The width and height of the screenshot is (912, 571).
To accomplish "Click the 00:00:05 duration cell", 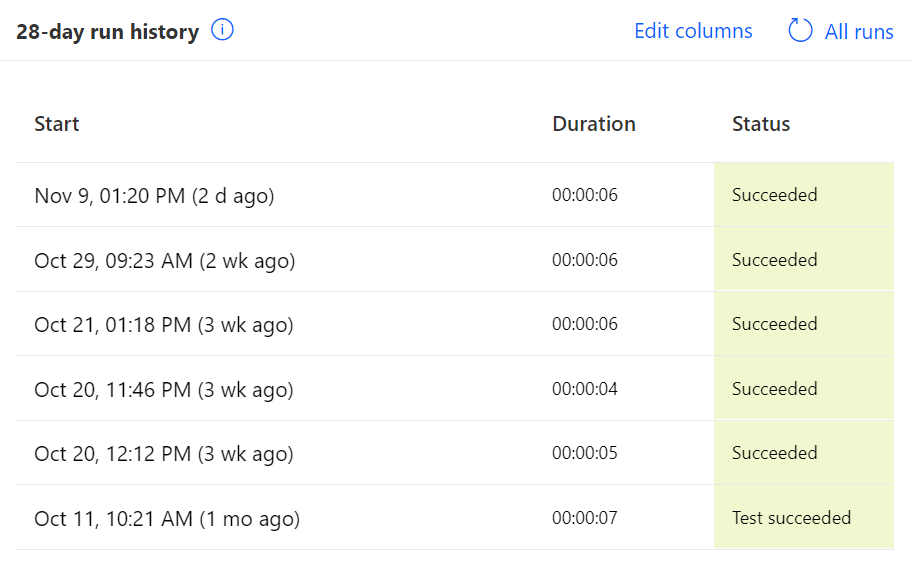I will pos(585,453).
